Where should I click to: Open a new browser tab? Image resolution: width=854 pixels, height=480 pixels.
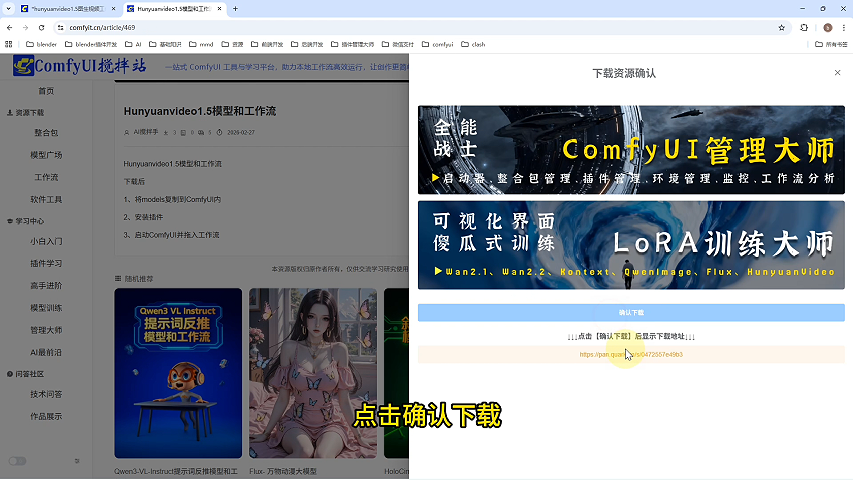coord(235,9)
